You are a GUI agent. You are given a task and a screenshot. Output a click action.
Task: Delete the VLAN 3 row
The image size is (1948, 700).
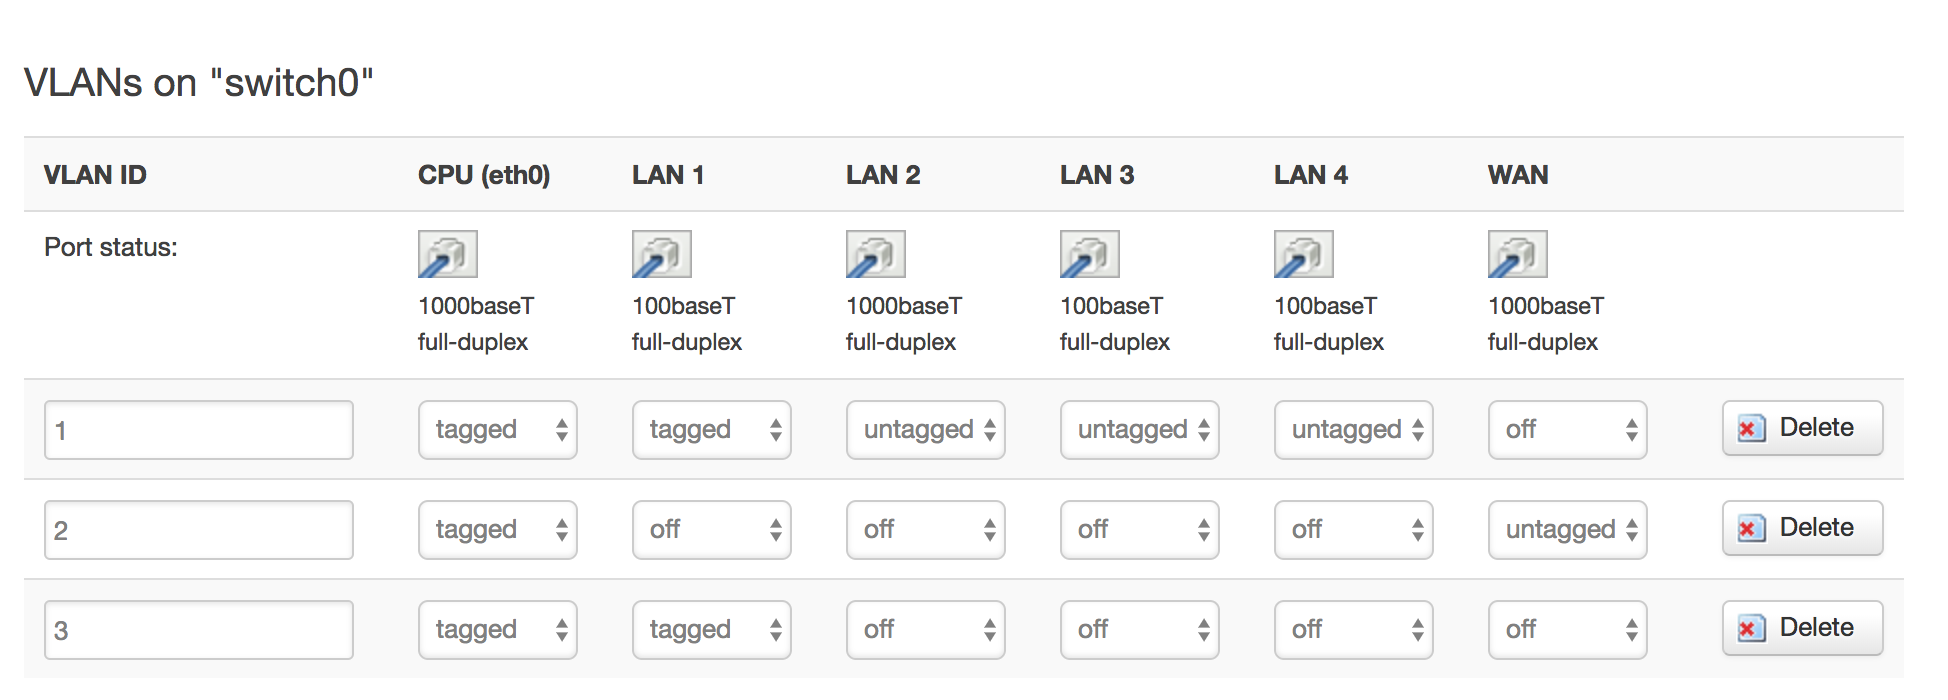tap(1802, 628)
